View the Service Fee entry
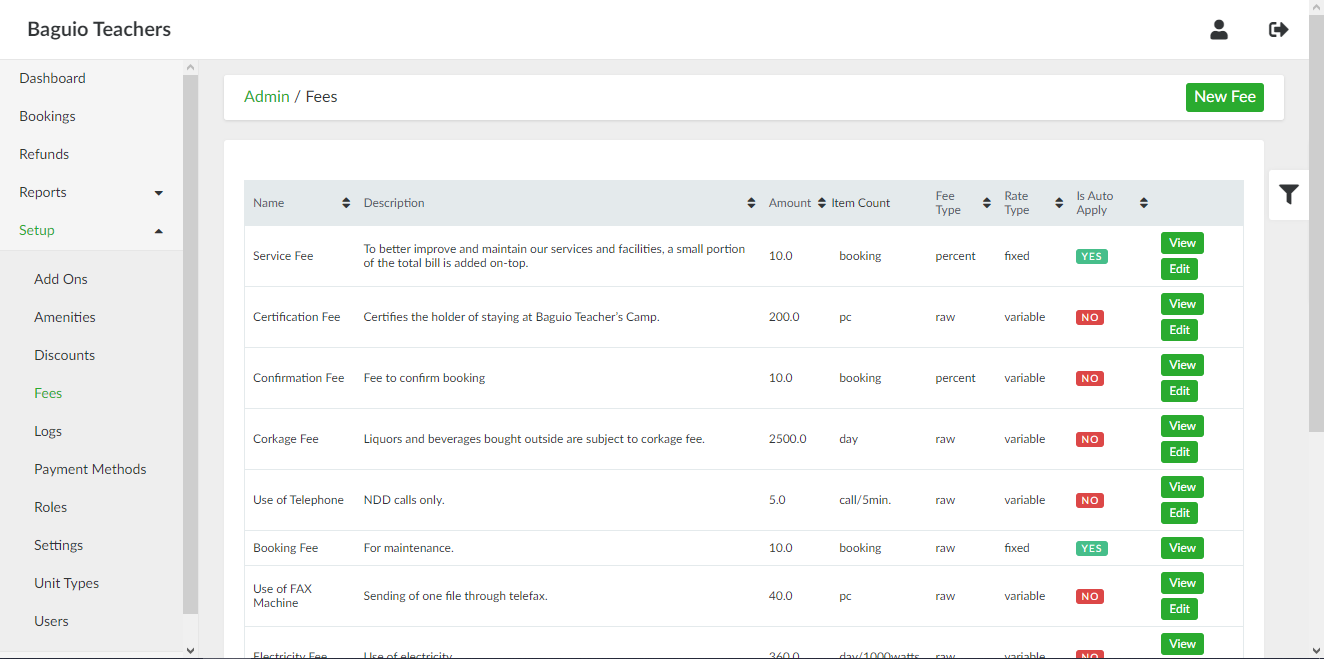The height and width of the screenshot is (659, 1324). pos(1182,243)
